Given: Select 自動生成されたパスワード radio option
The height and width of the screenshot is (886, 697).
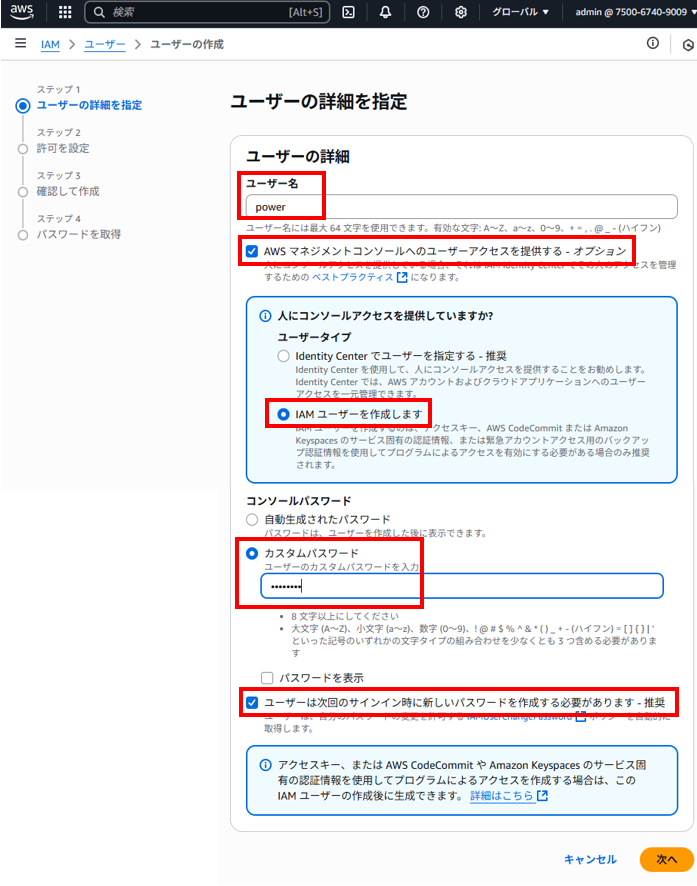Looking at the screenshot, I should (252, 519).
